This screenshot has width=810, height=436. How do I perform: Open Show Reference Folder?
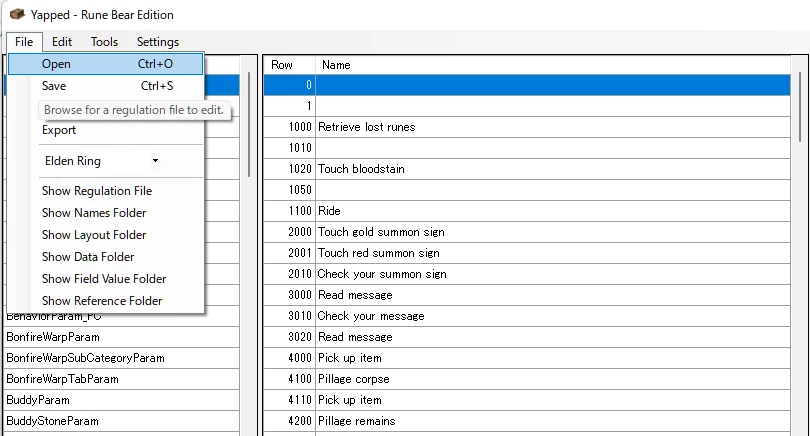(102, 301)
